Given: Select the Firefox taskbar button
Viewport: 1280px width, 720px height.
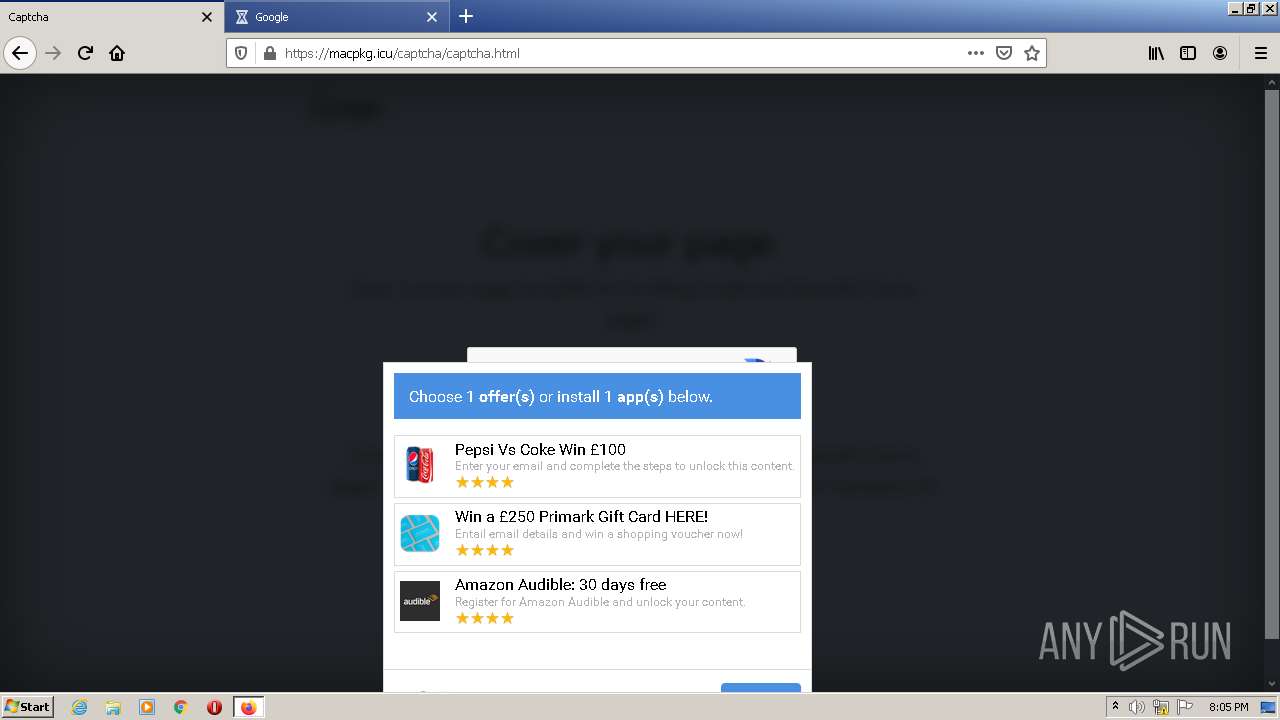Looking at the screenshot, I should pos(249,707).
